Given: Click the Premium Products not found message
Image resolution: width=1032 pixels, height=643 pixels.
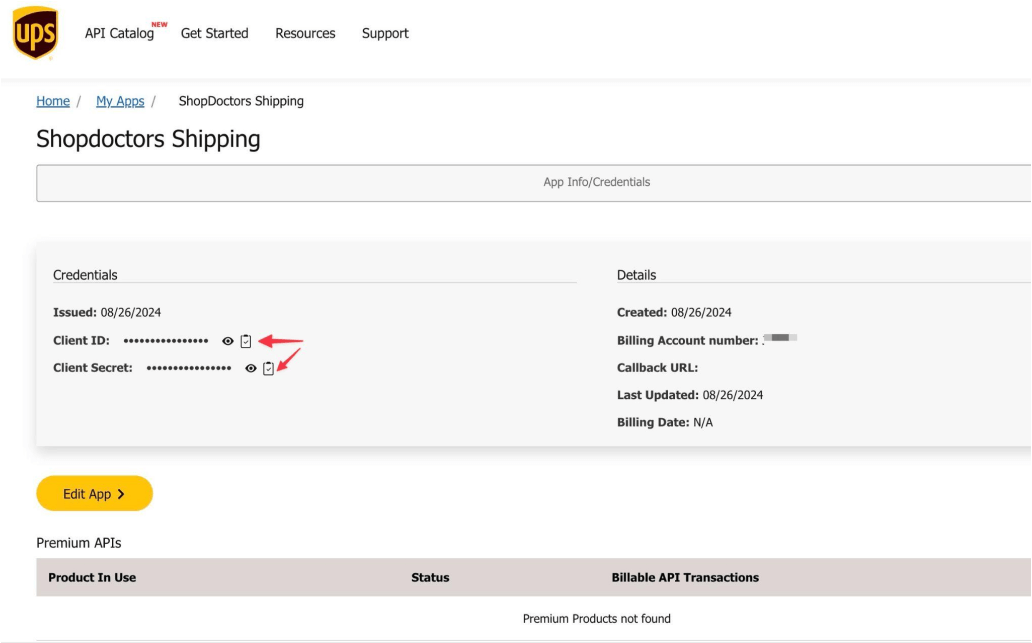Looking at the screenshot, I should click(597, 619).
